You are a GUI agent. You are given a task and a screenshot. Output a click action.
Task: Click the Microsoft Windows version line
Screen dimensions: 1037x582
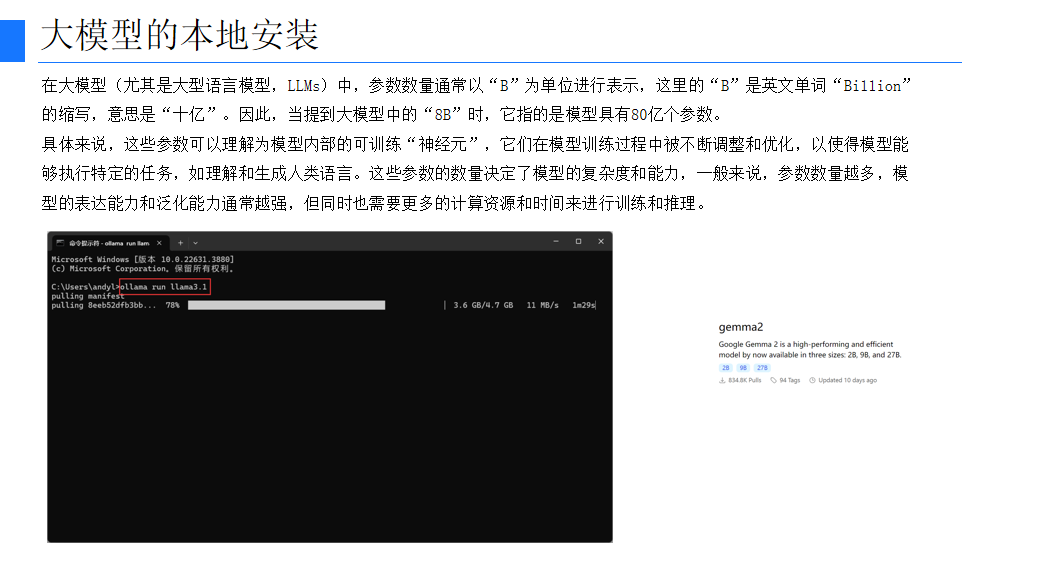pyautogui.click(x=143, y=259)
